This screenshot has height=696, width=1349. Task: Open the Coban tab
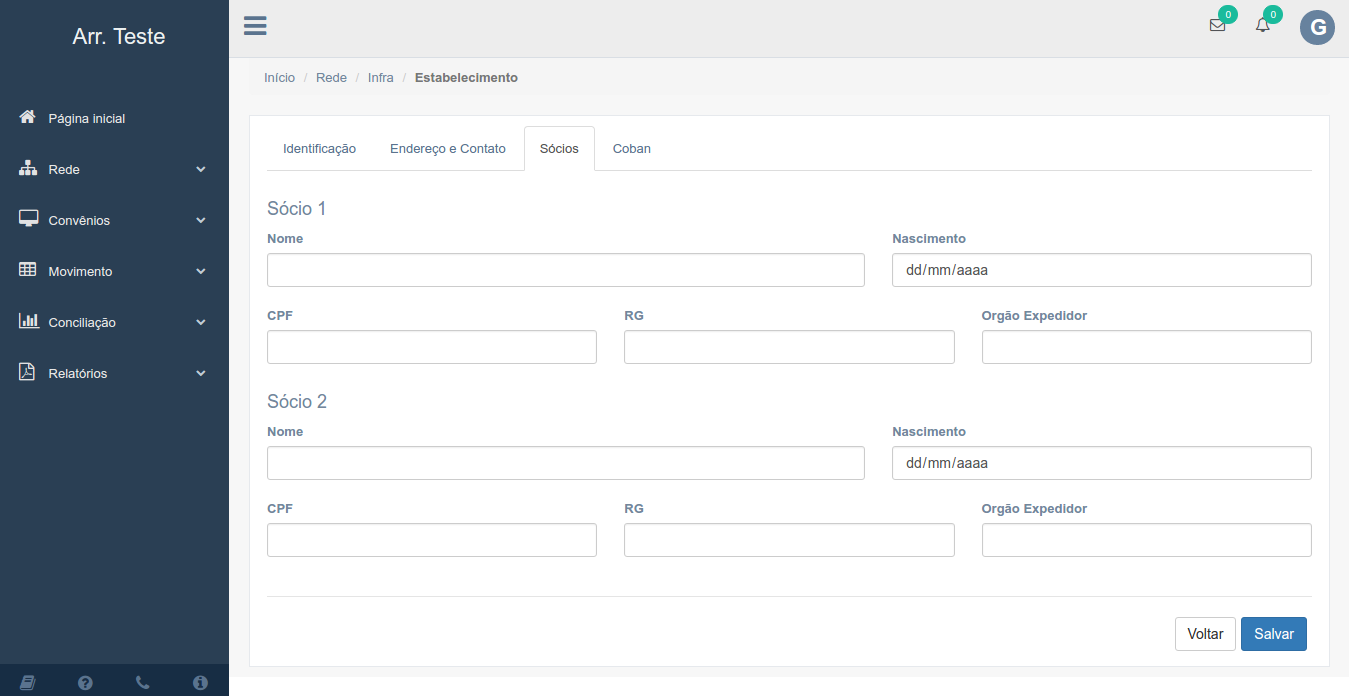631,149
